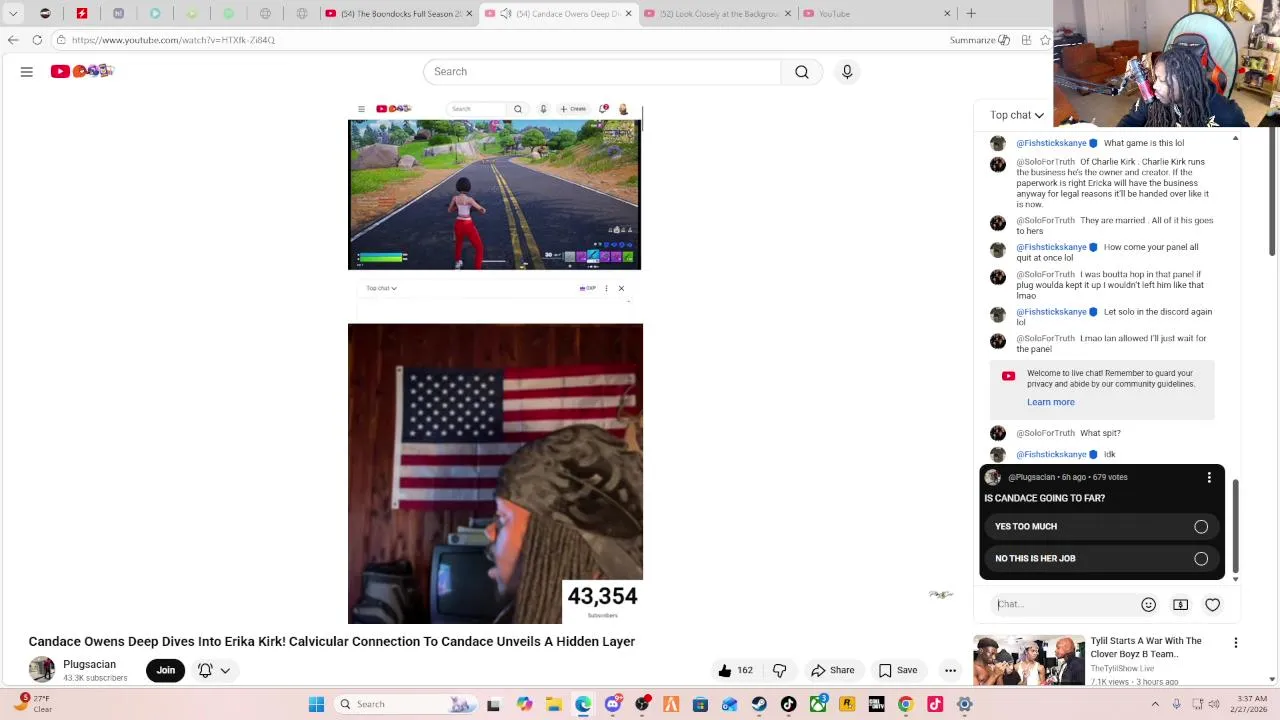Dislike the video

point(780,670)
